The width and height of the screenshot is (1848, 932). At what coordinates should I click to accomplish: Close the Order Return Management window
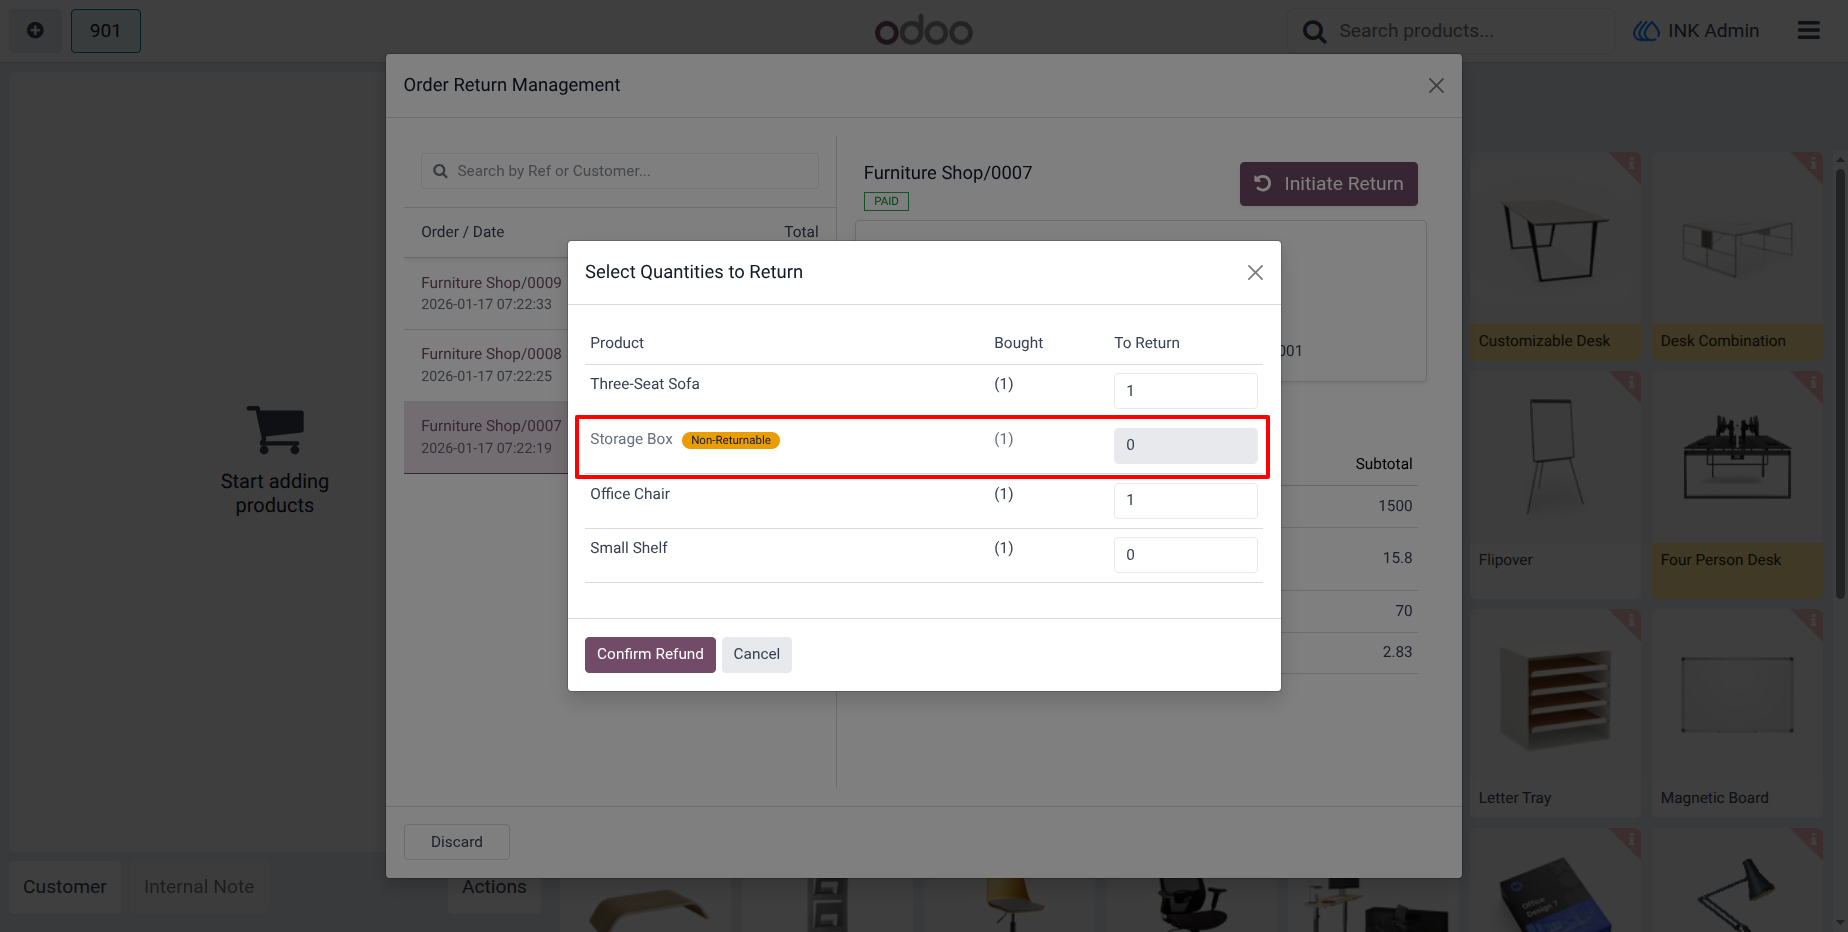click(x=1436, y=86)
